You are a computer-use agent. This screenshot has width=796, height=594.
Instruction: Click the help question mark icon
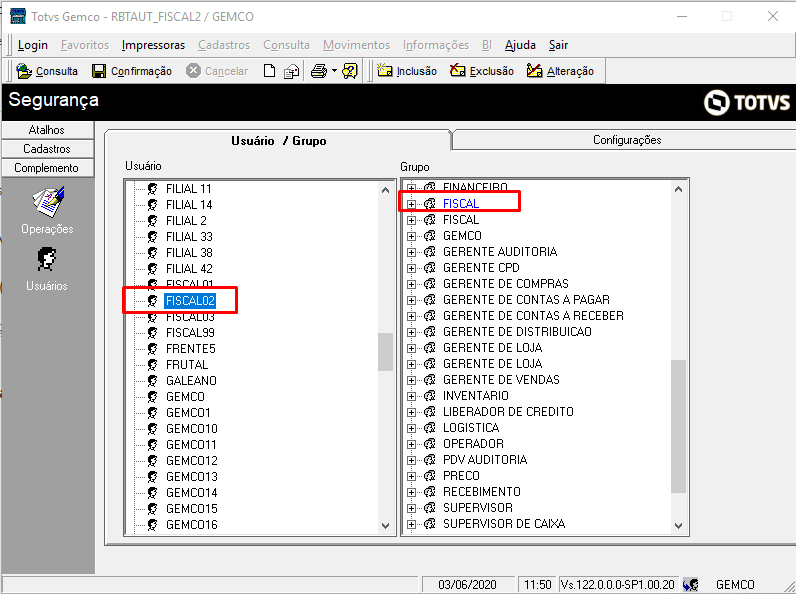tap(350, 71)
